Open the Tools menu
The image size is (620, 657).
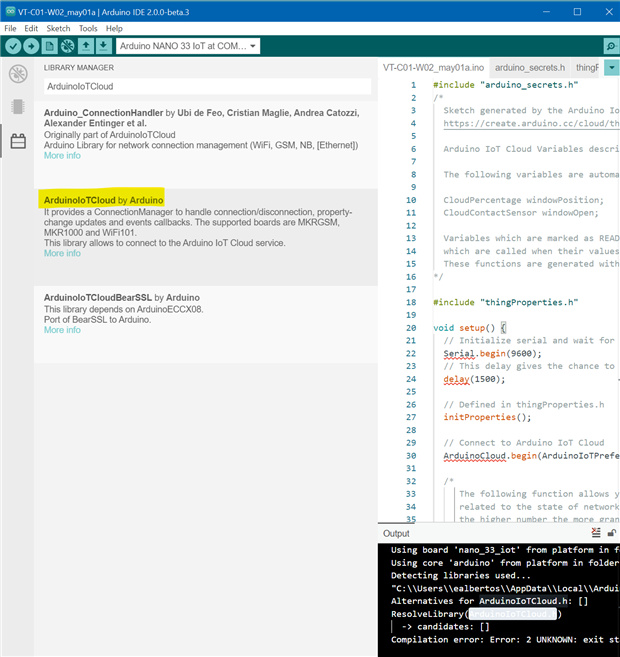pos(88,29)
